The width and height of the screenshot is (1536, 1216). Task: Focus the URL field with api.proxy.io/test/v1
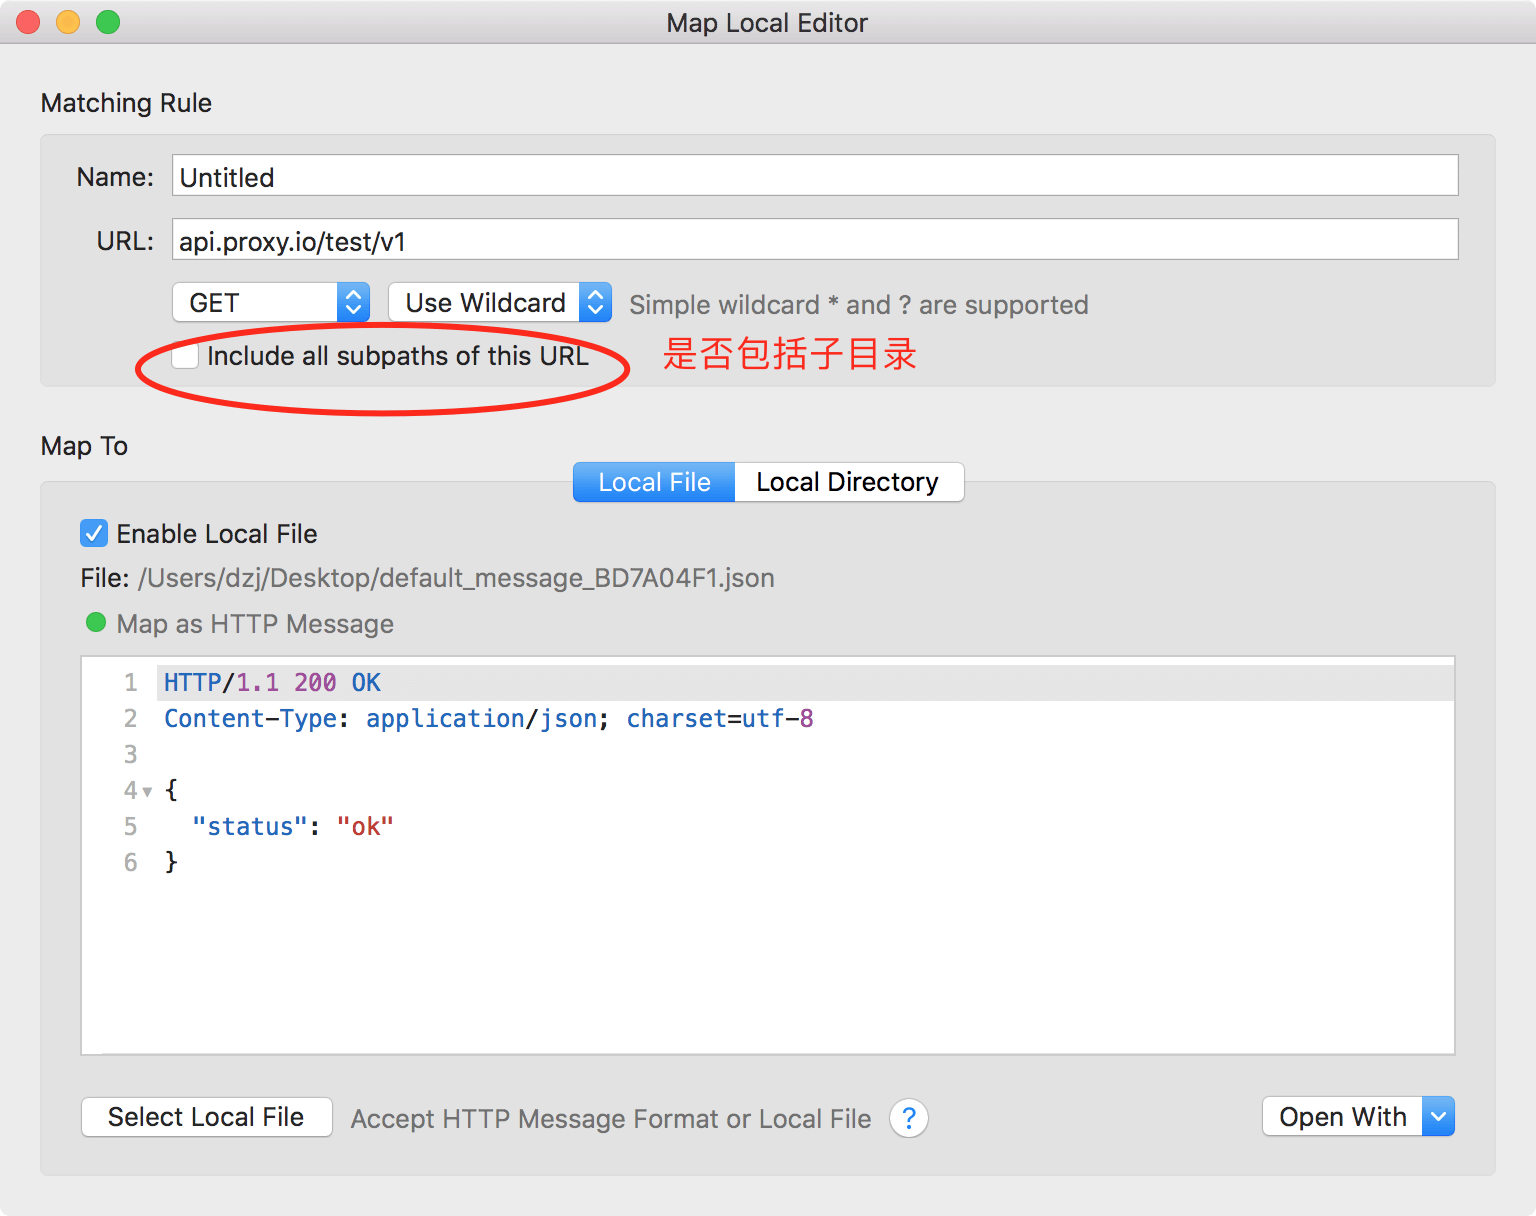[815, 239]
